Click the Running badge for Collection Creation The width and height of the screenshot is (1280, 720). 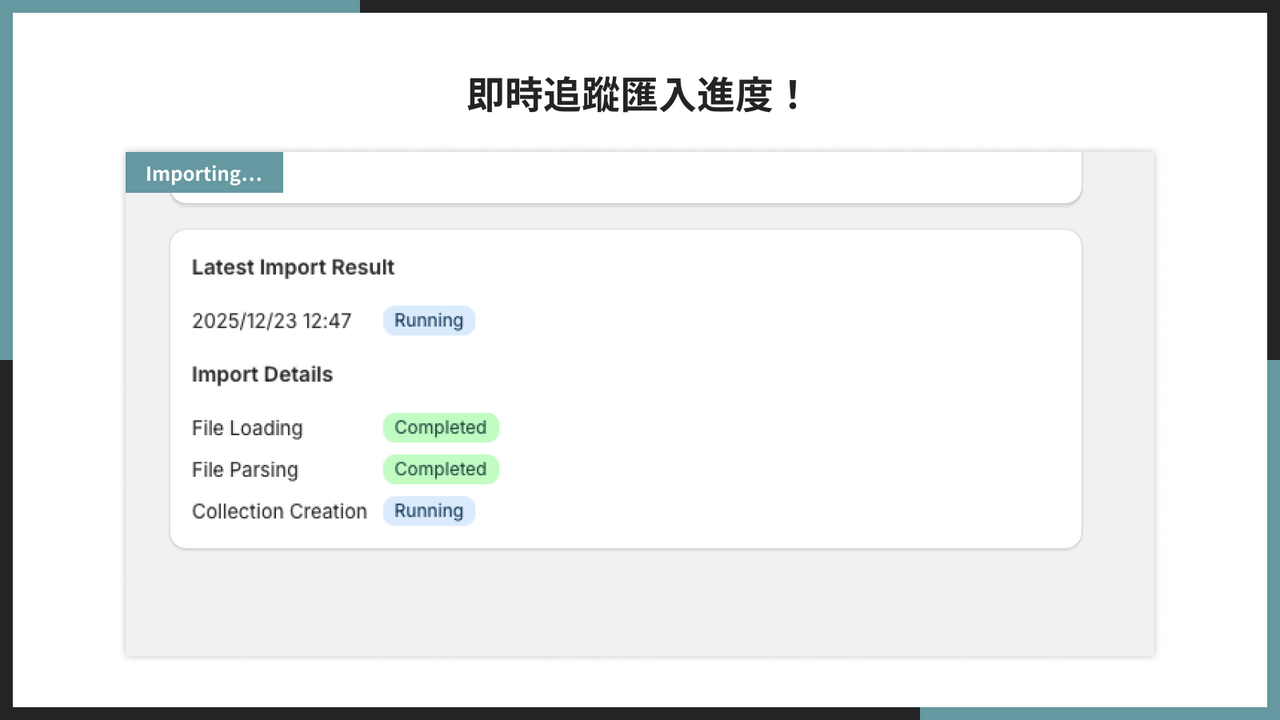pyautogui.click(x=429, y=511)
